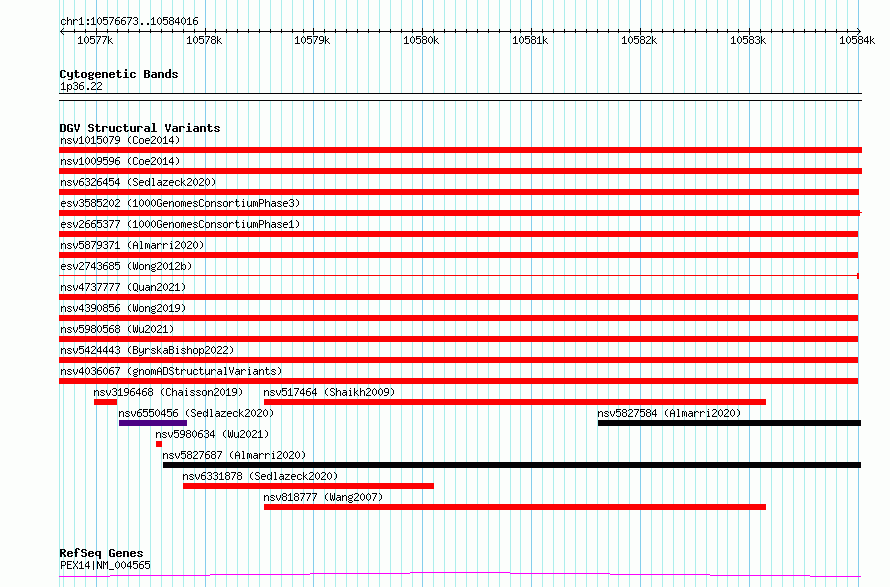This screenshot has width=890, height=587.
Task: Open nsv6326454 (Sedlazeck2020) variant label
Action: tap(138, 182)
